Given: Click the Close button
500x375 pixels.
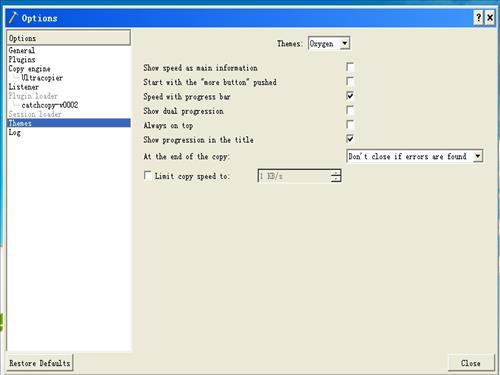Looking at the screenshot, I should pyautogui.click(x=471, y=363).
